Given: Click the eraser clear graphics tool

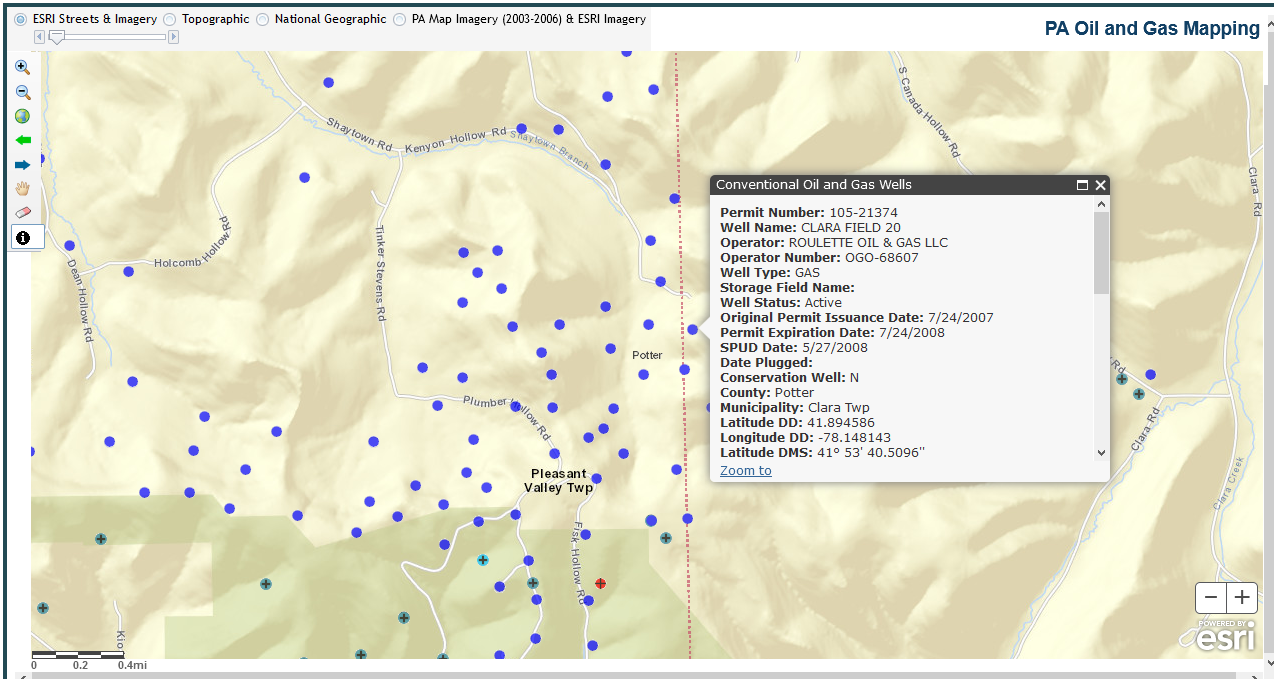Looking at the screenshot, I should click(22, 212).
